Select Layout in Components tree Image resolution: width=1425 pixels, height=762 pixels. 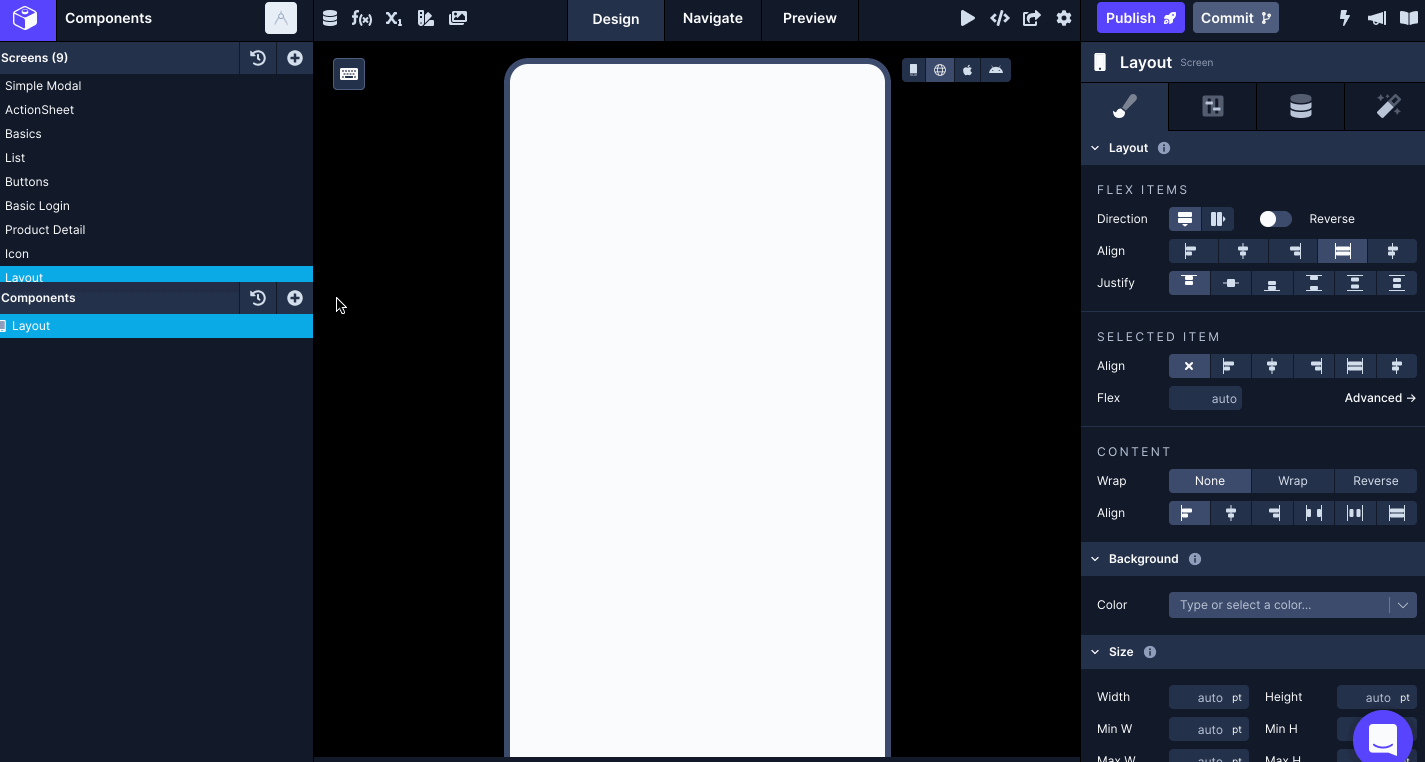tap(156, 326)
